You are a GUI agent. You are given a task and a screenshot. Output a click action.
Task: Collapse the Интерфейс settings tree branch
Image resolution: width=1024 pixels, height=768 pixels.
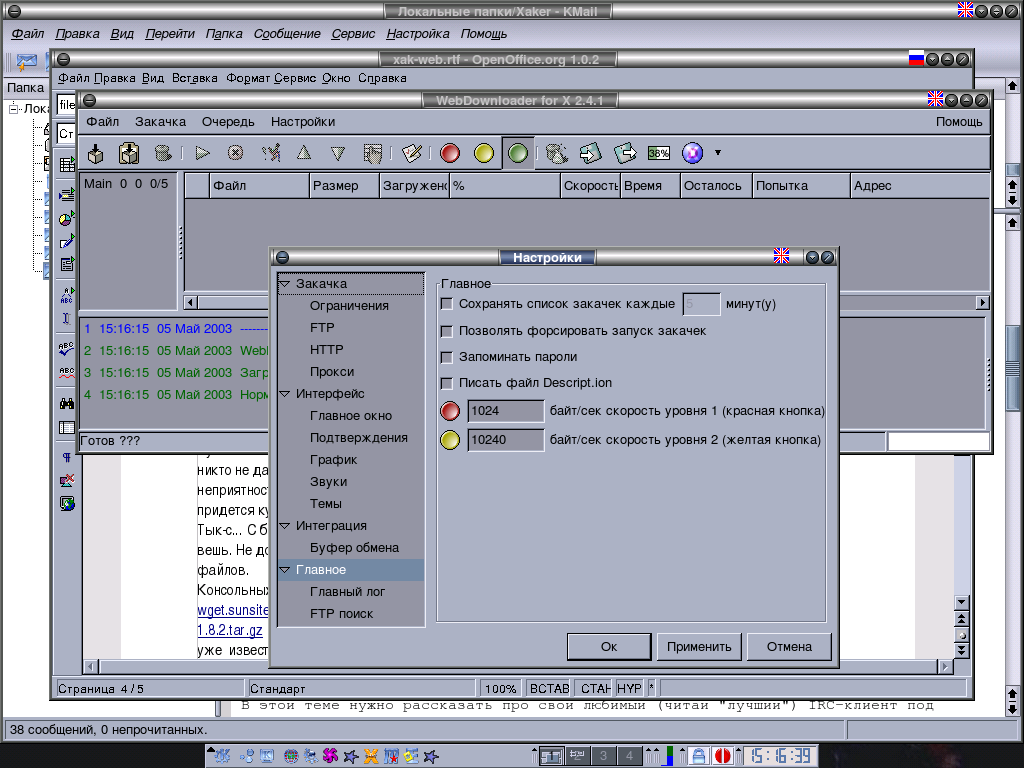click(x=285, y=394)
